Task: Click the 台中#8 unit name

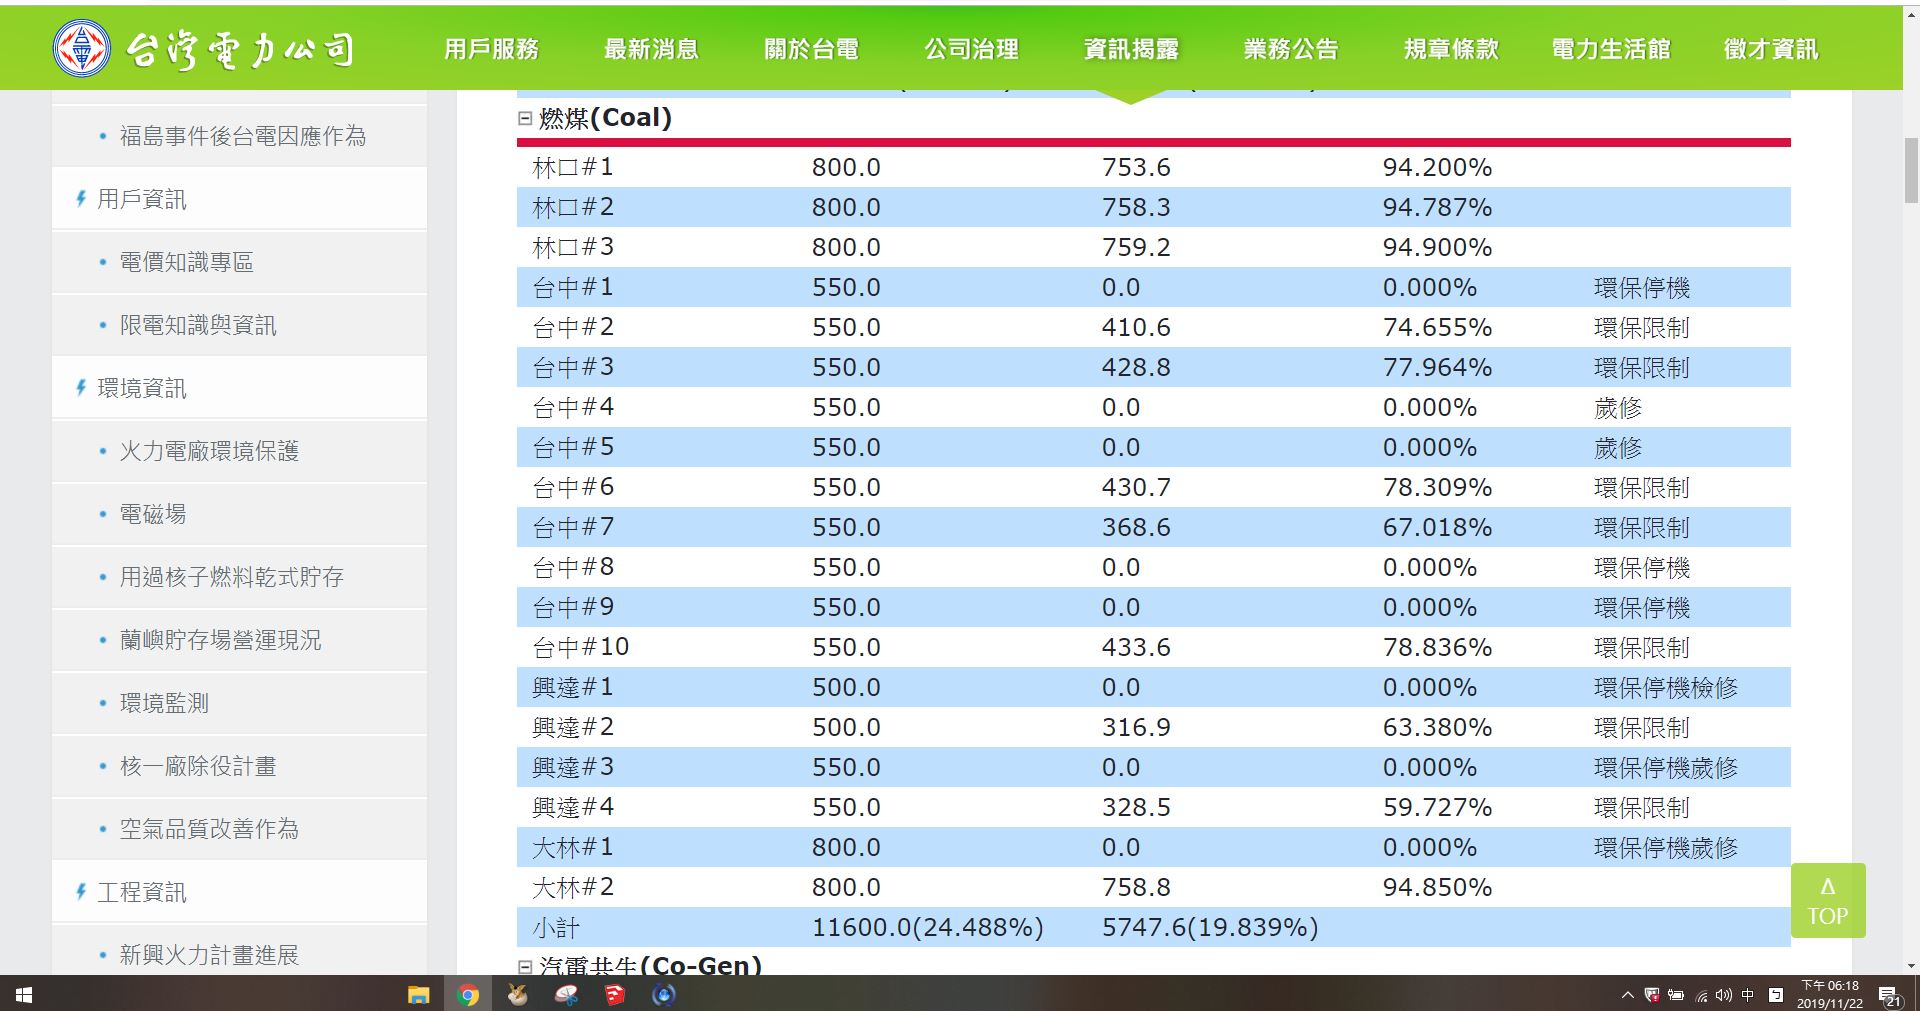Action: pyautogui.click(x=573, y=567)
